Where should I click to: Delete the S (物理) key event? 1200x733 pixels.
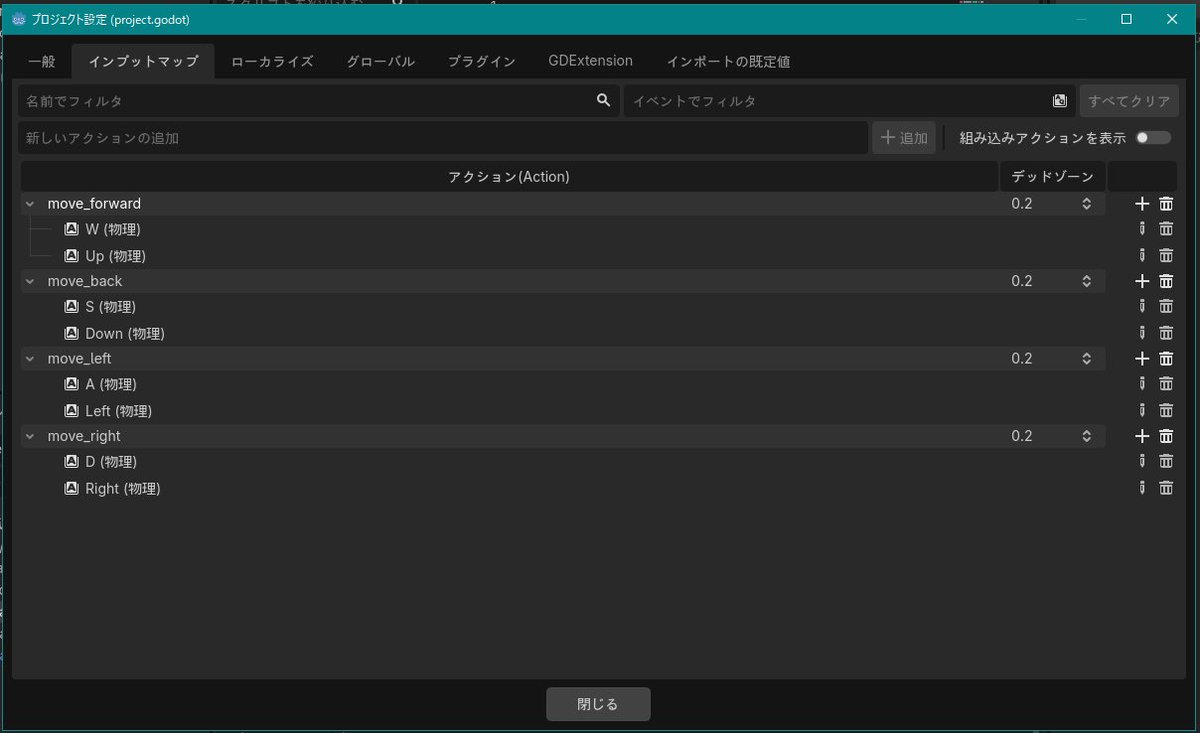click(1166, 307)
